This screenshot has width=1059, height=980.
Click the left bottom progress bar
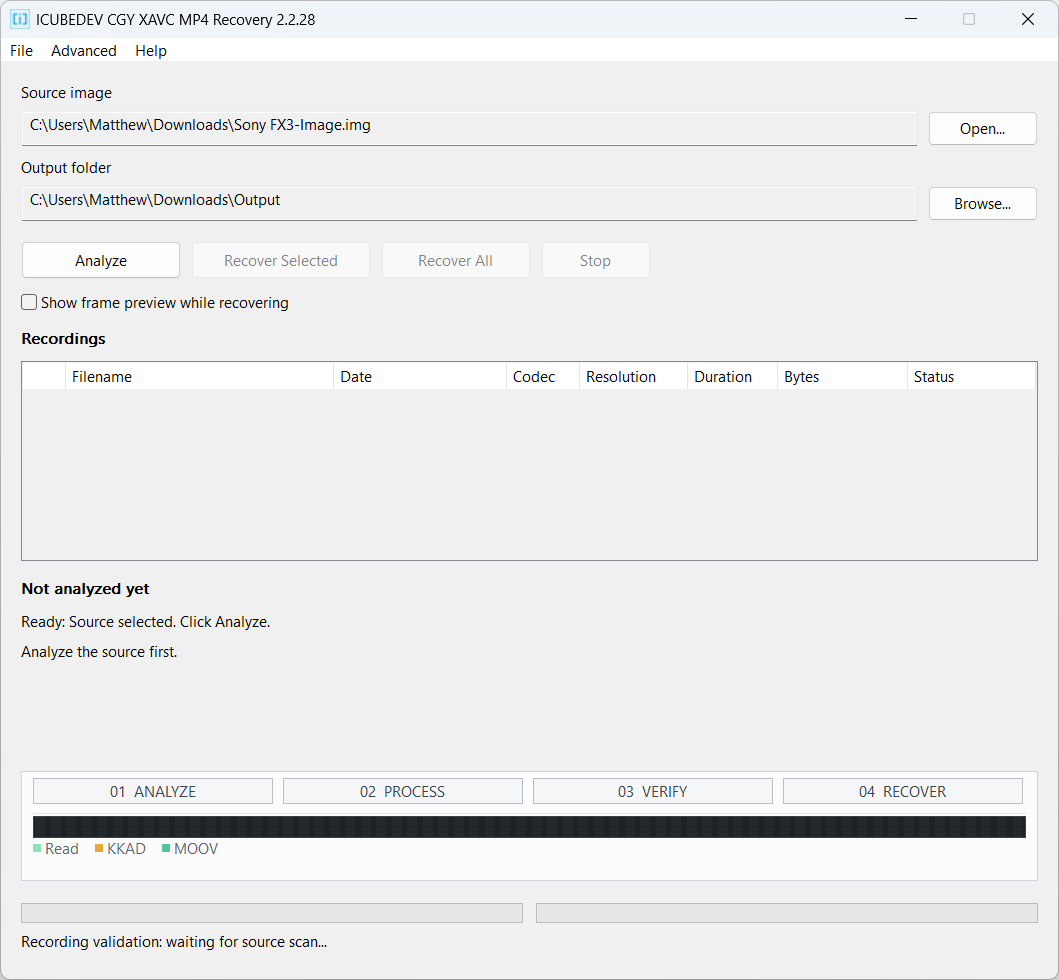(x=272, y=912)
